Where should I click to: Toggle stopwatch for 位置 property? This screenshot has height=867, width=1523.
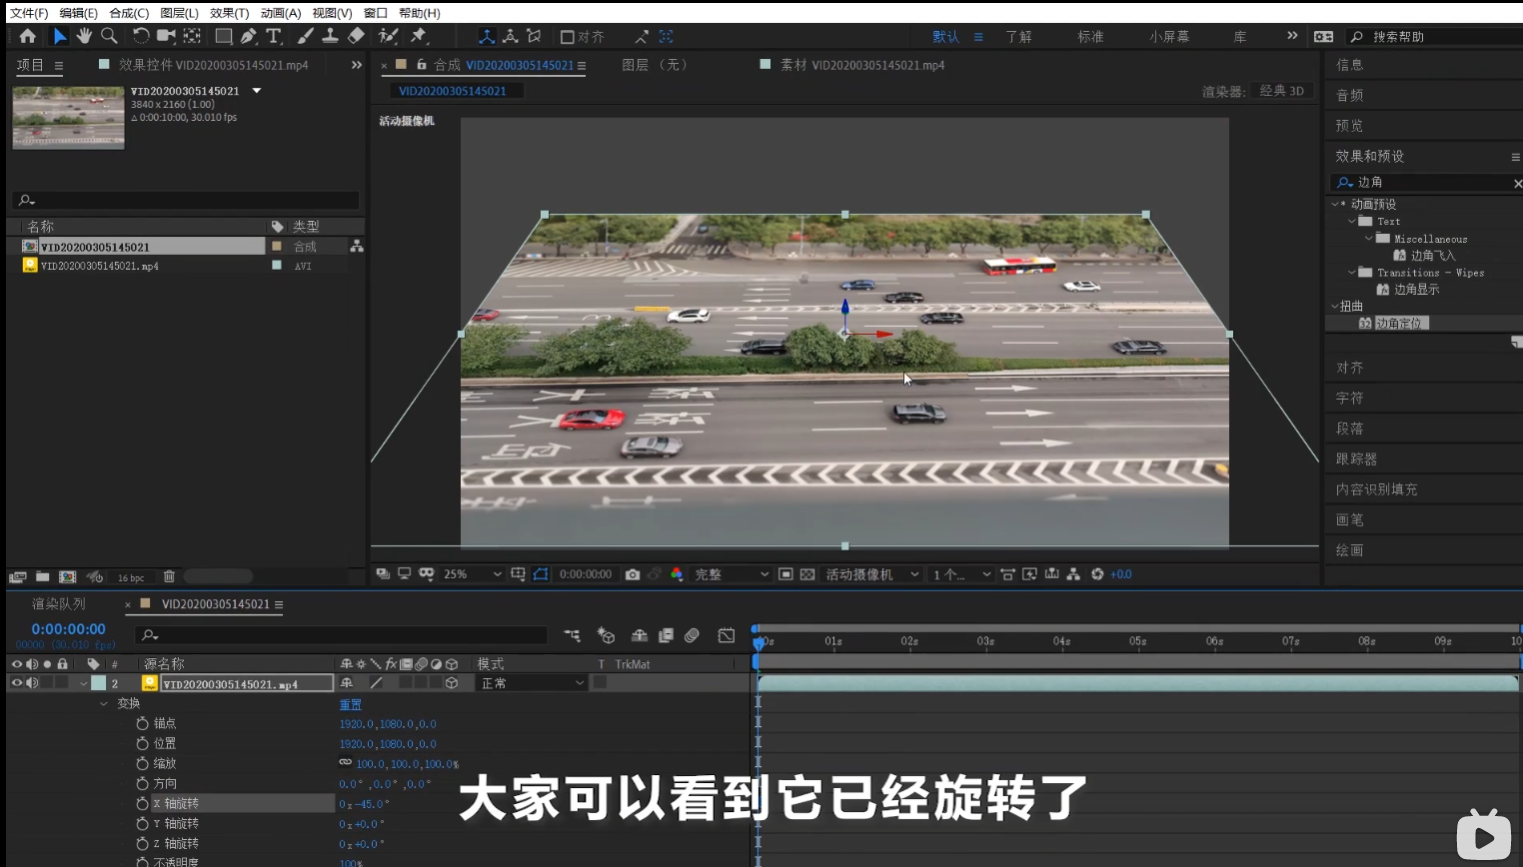click(142, 743)
